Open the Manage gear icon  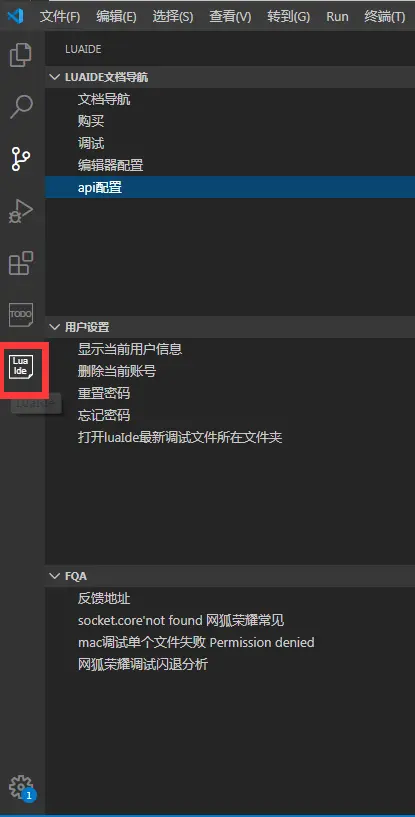point(21,787)
